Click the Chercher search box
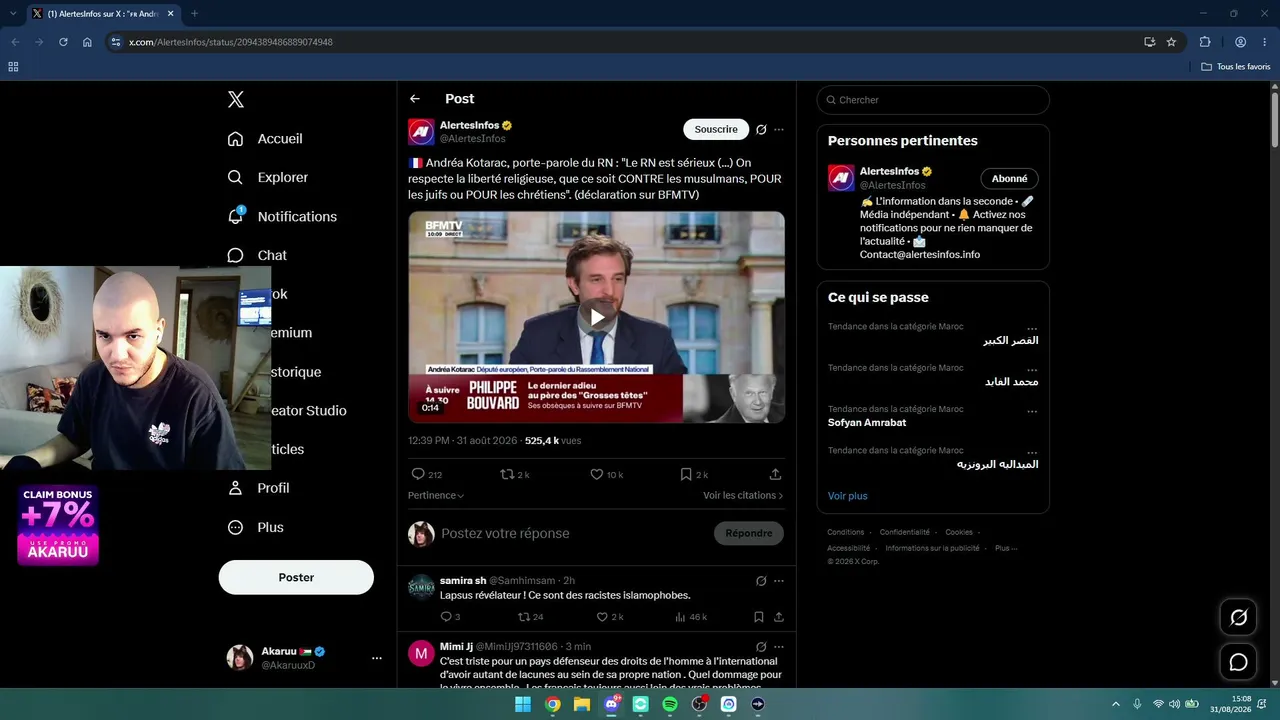This screenshot has height=720, width=1280. click(x=933, y=100)
